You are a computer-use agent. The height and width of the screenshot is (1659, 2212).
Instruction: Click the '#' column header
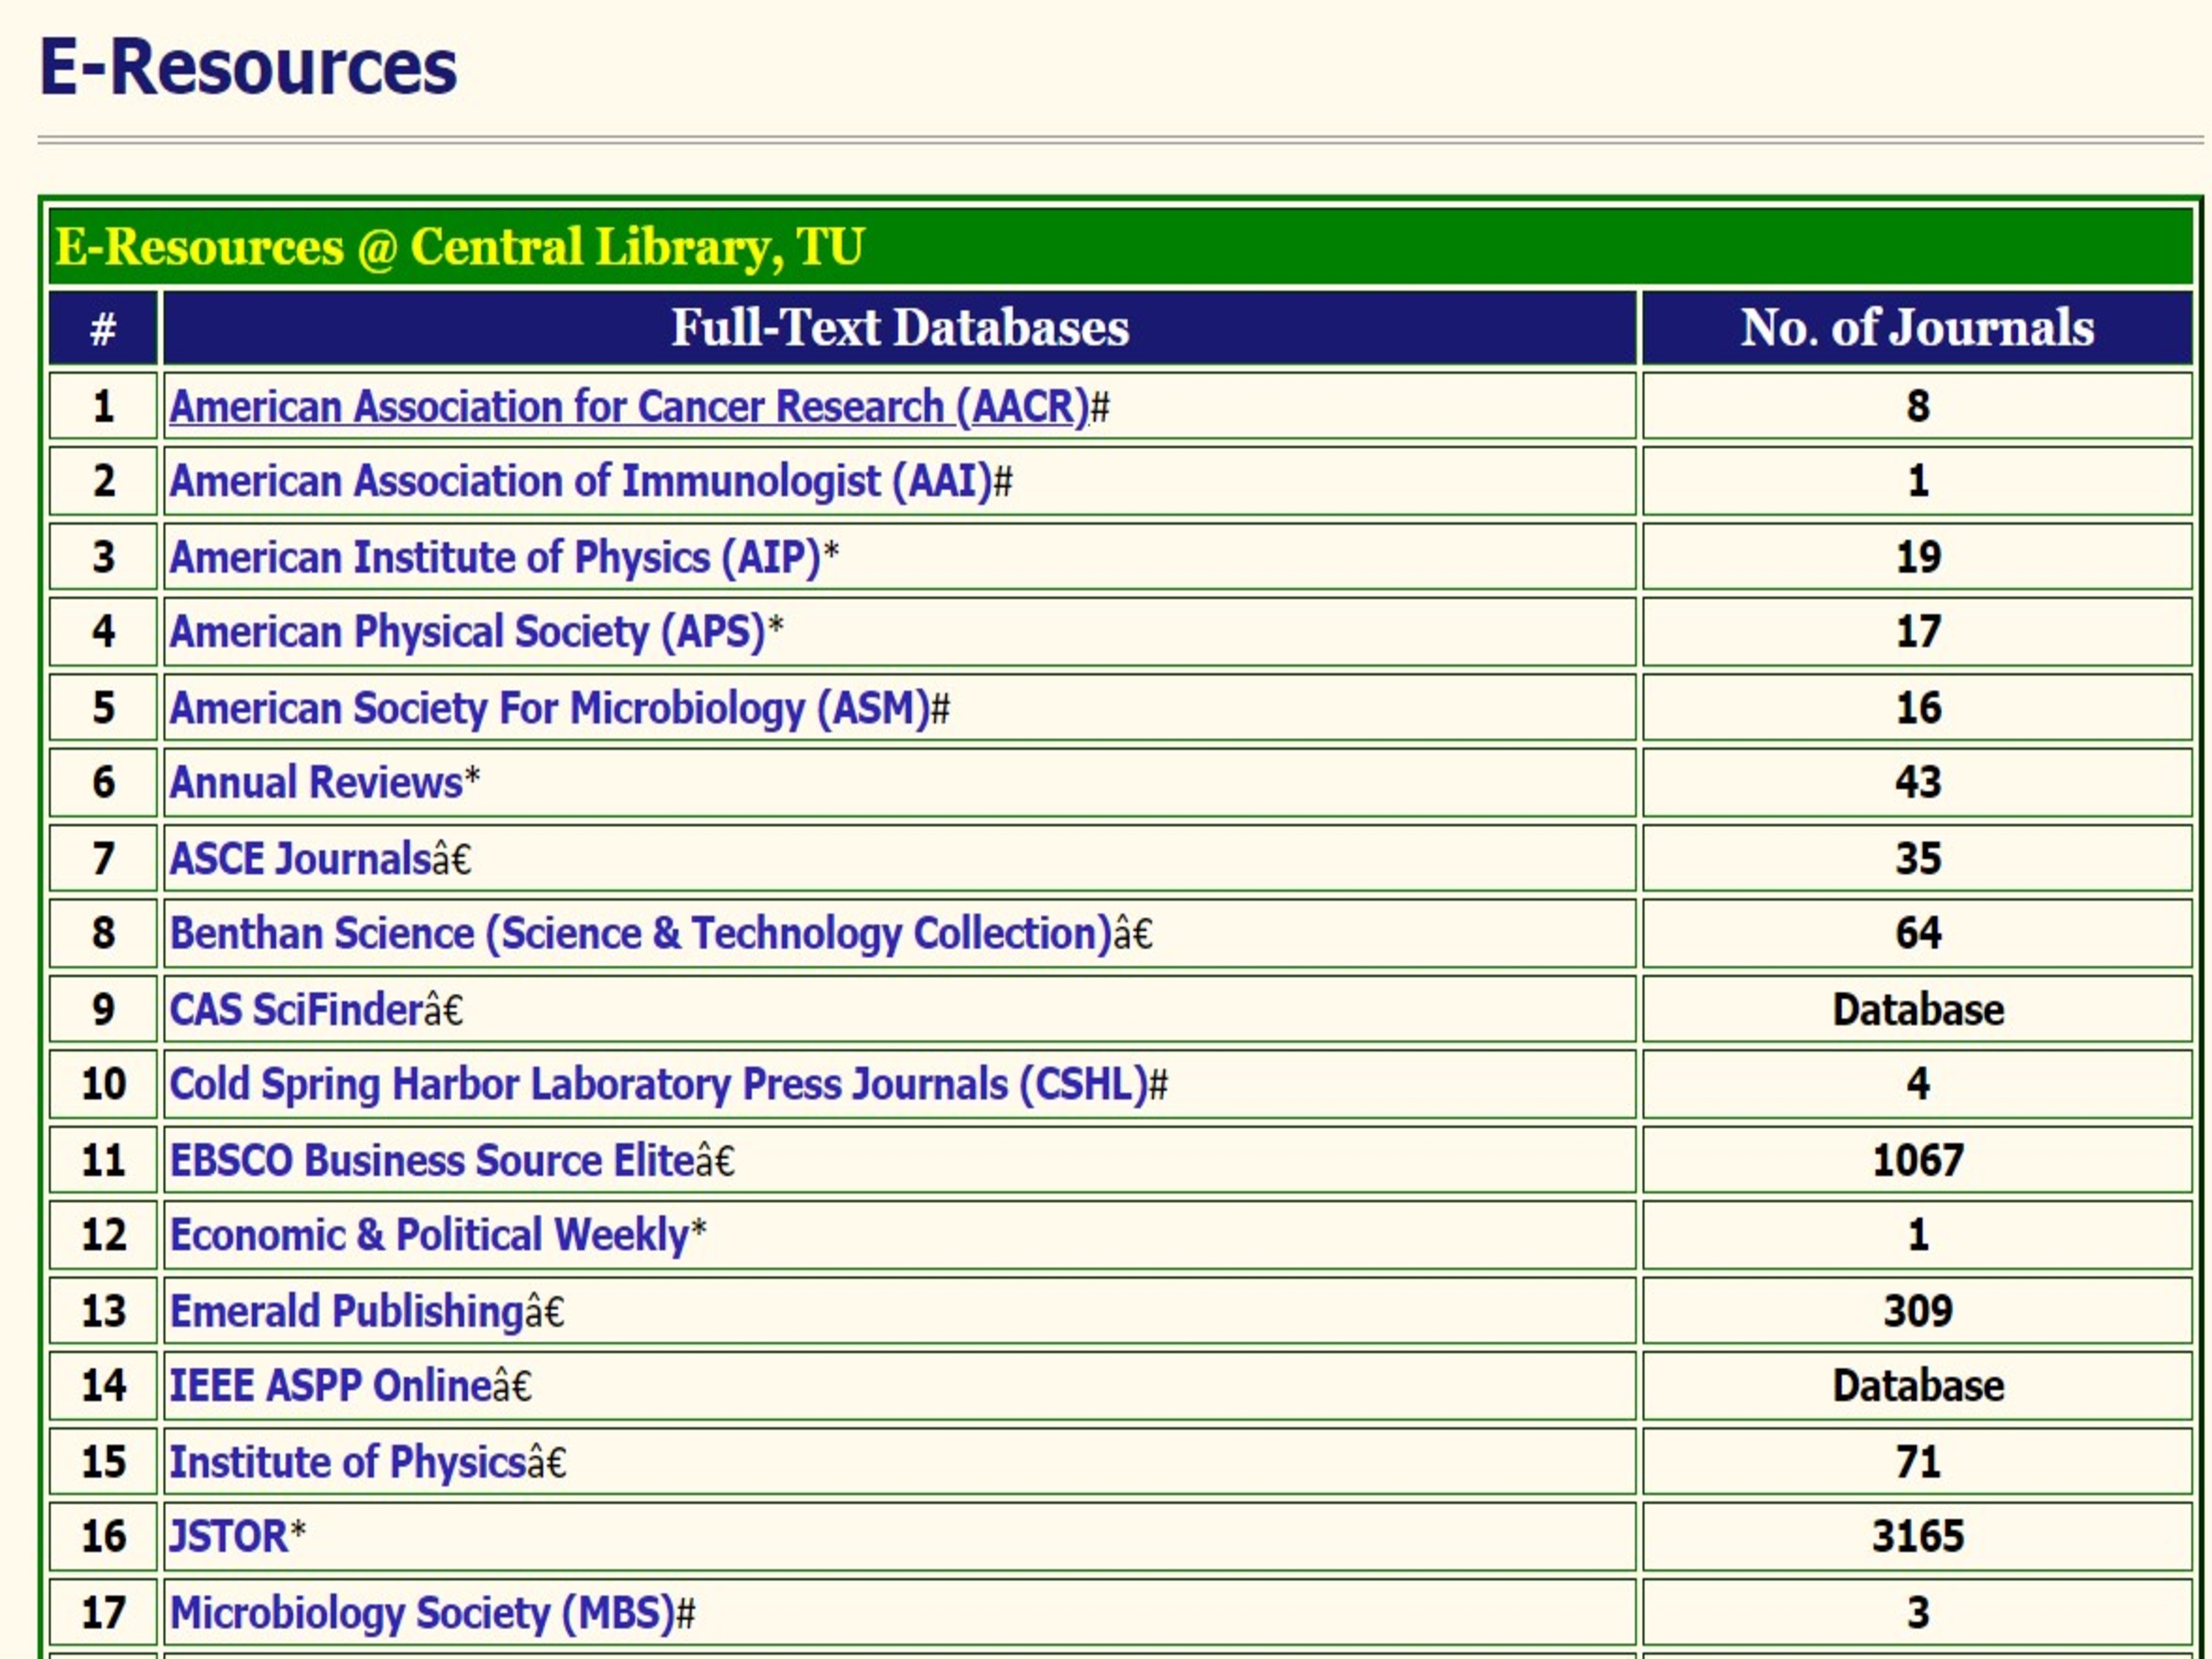(103, 328)
